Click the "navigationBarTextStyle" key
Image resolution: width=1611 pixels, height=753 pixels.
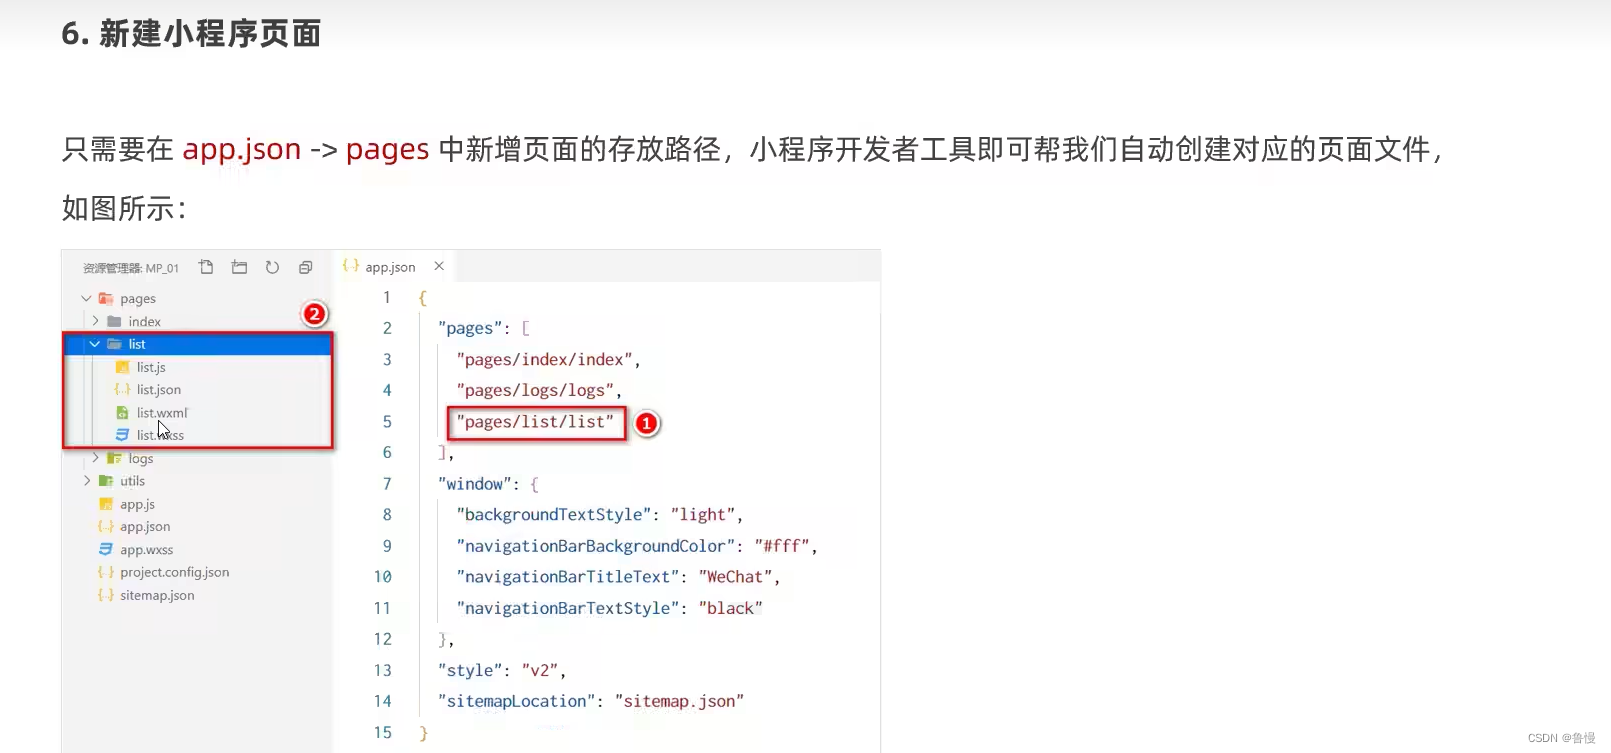(568, 608)
